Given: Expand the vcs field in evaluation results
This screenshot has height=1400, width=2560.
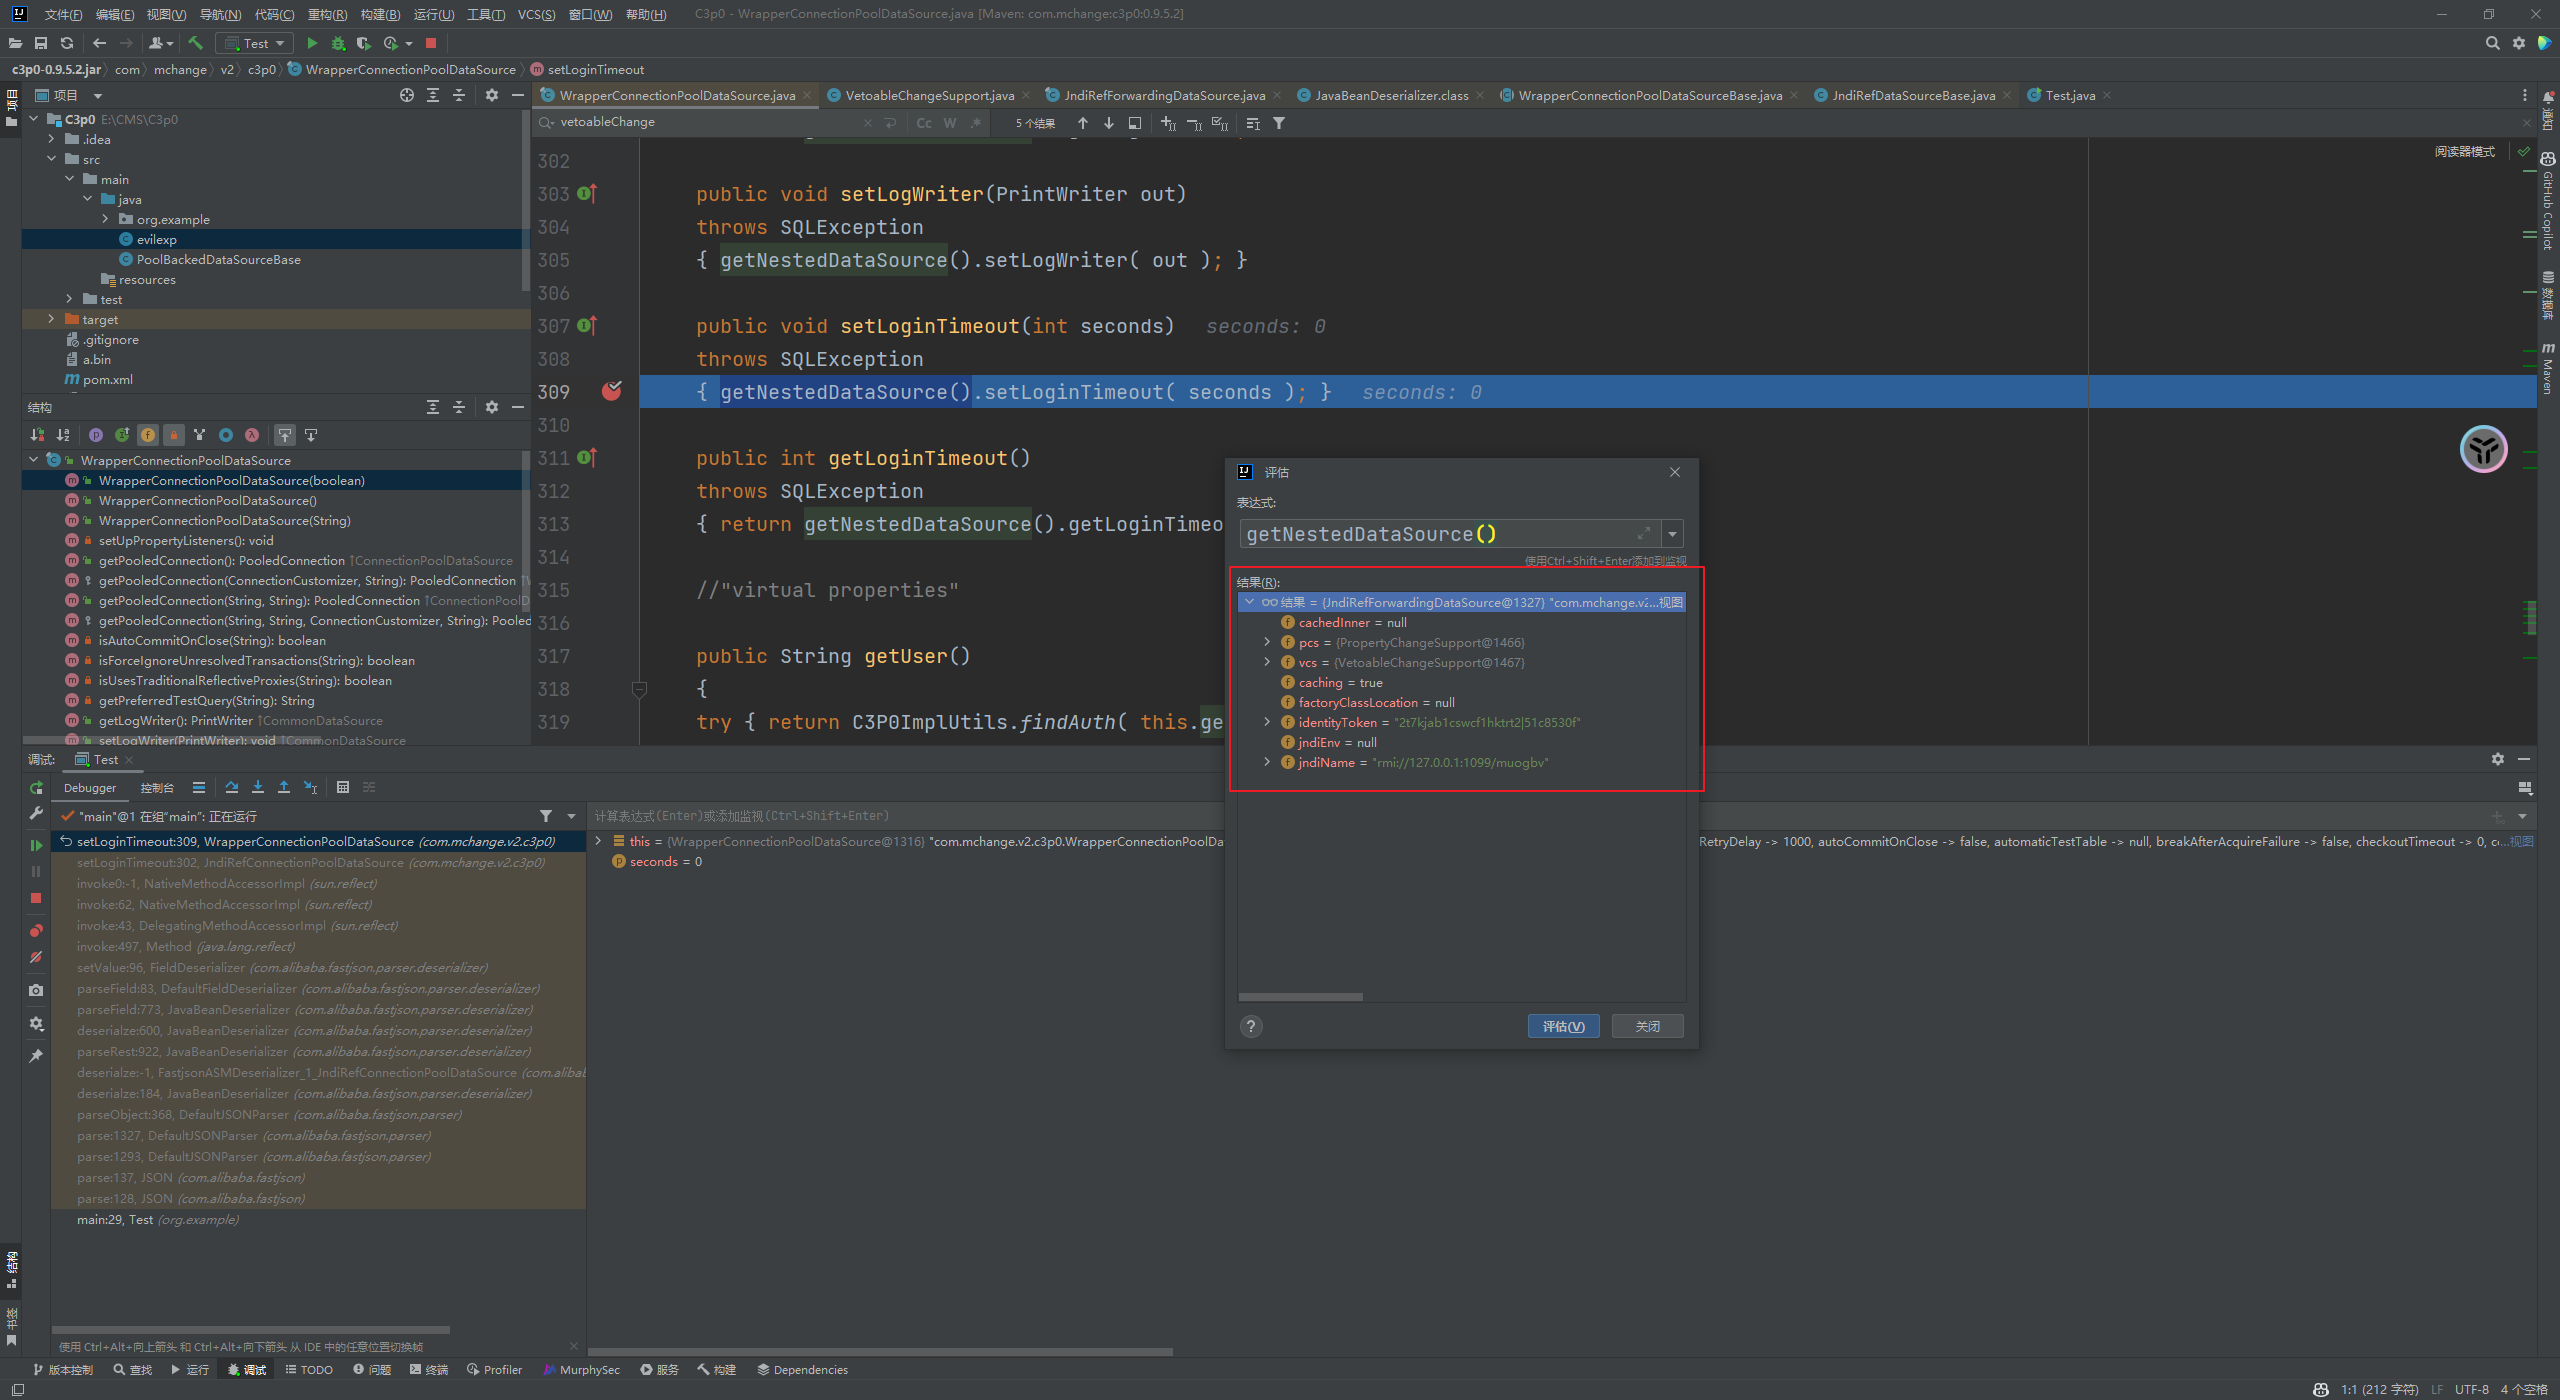Looking at the screenshot, I should tap(1267, 662).
